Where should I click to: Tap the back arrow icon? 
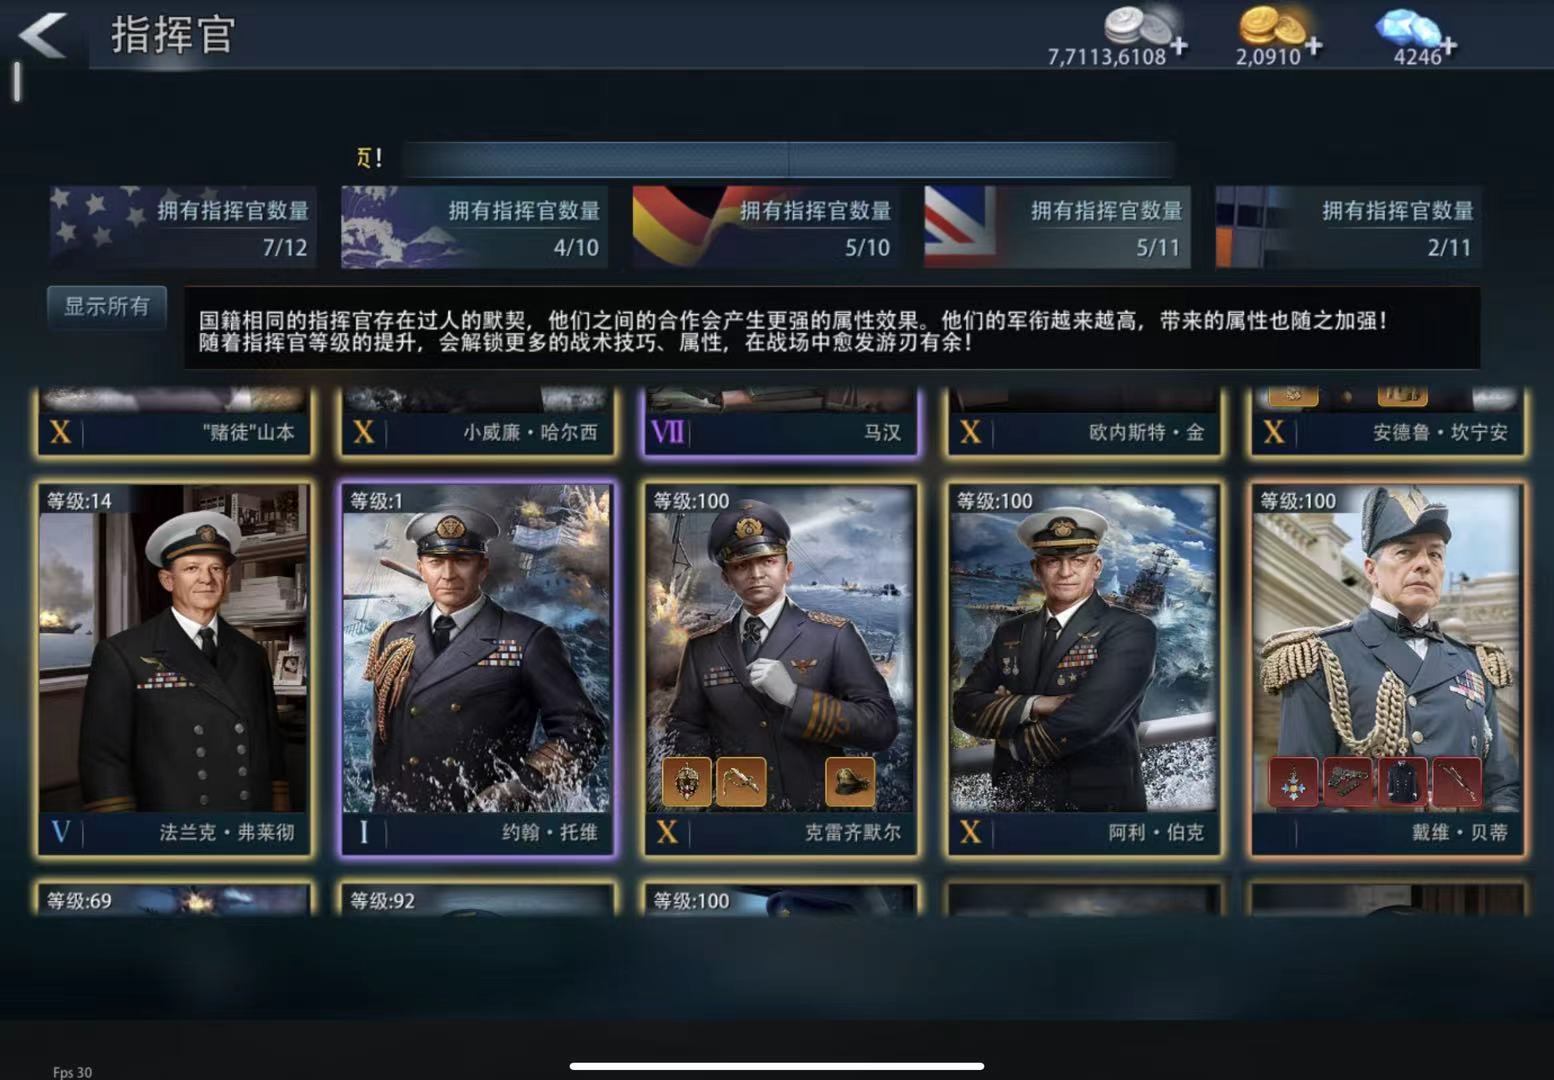42,35
